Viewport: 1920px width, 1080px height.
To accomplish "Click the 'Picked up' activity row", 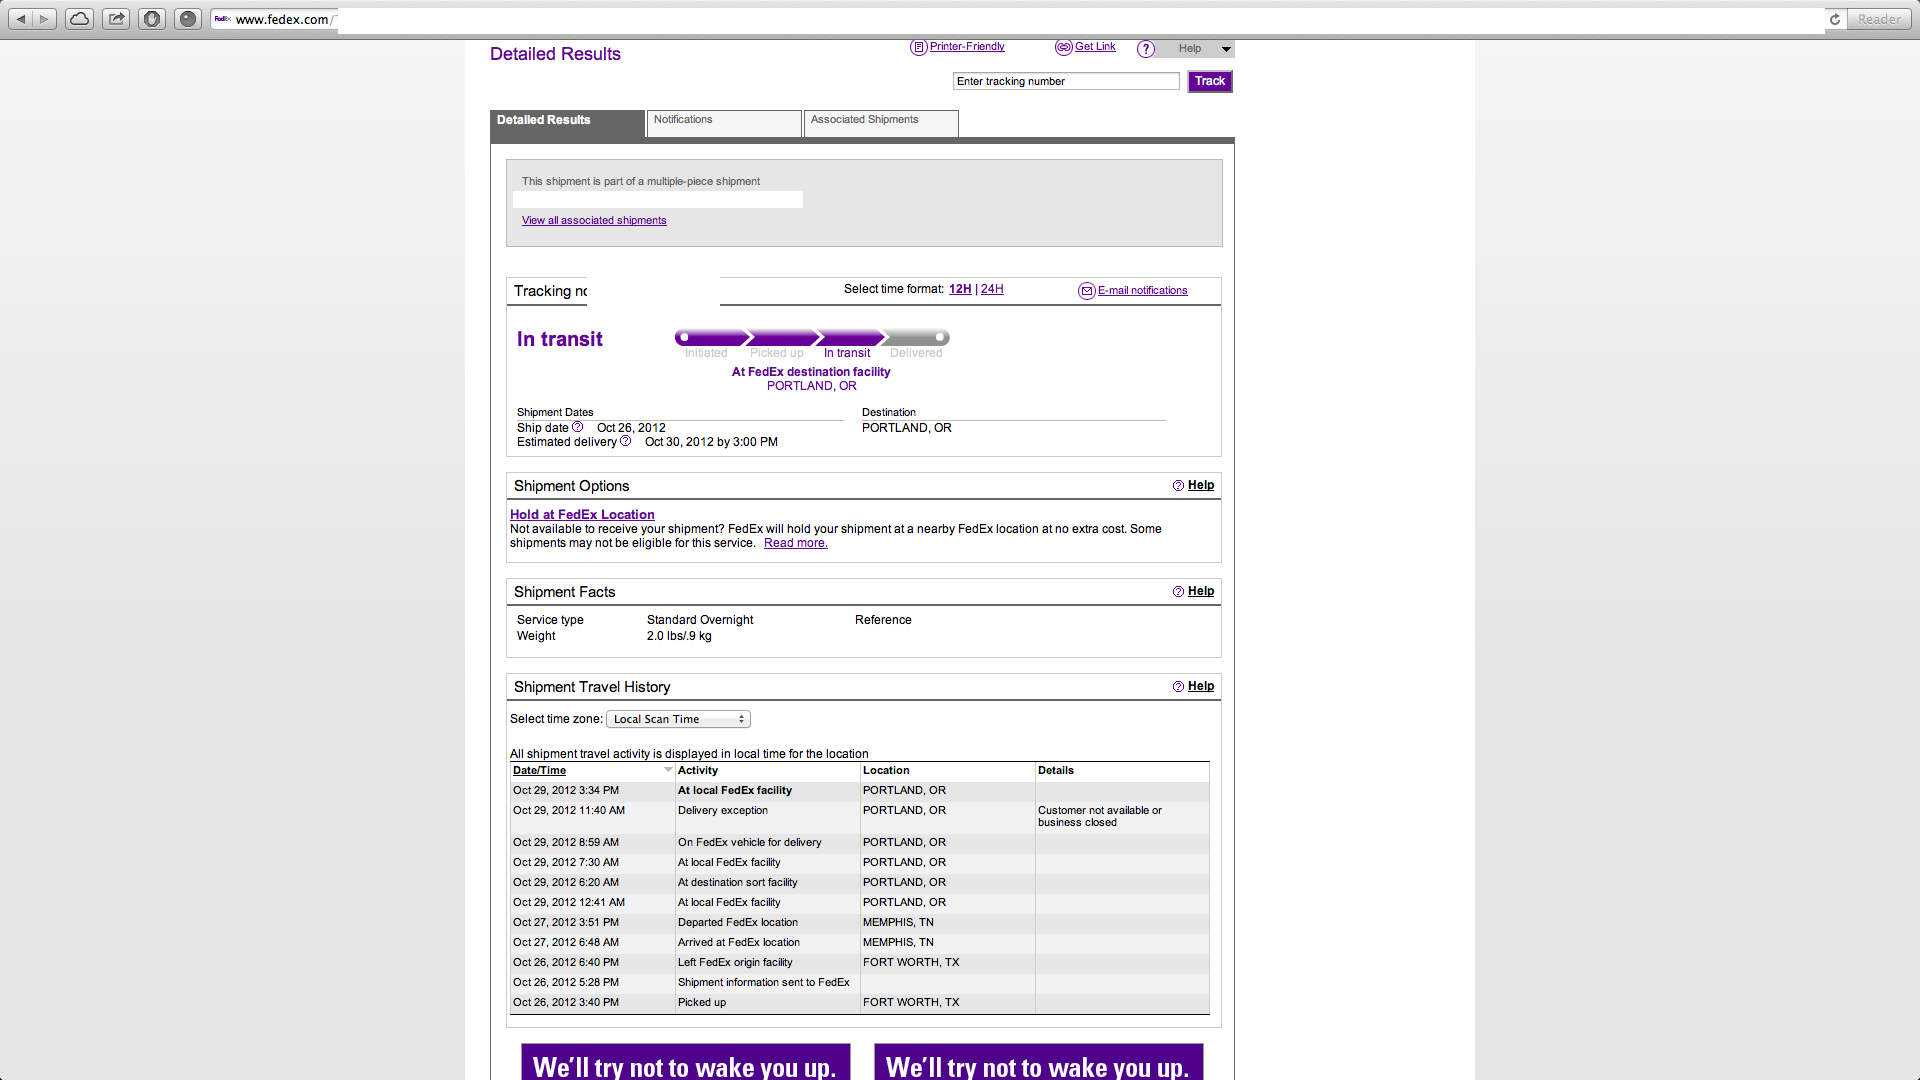I will pyautogui.click(x=859, y=1002).
